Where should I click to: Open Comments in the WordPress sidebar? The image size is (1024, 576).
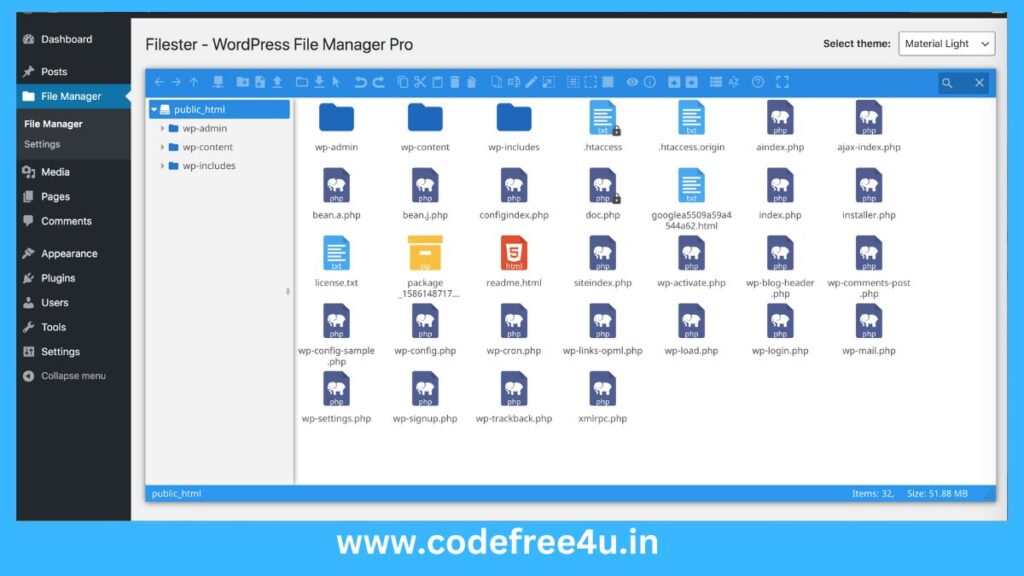(x=66, y=221)
